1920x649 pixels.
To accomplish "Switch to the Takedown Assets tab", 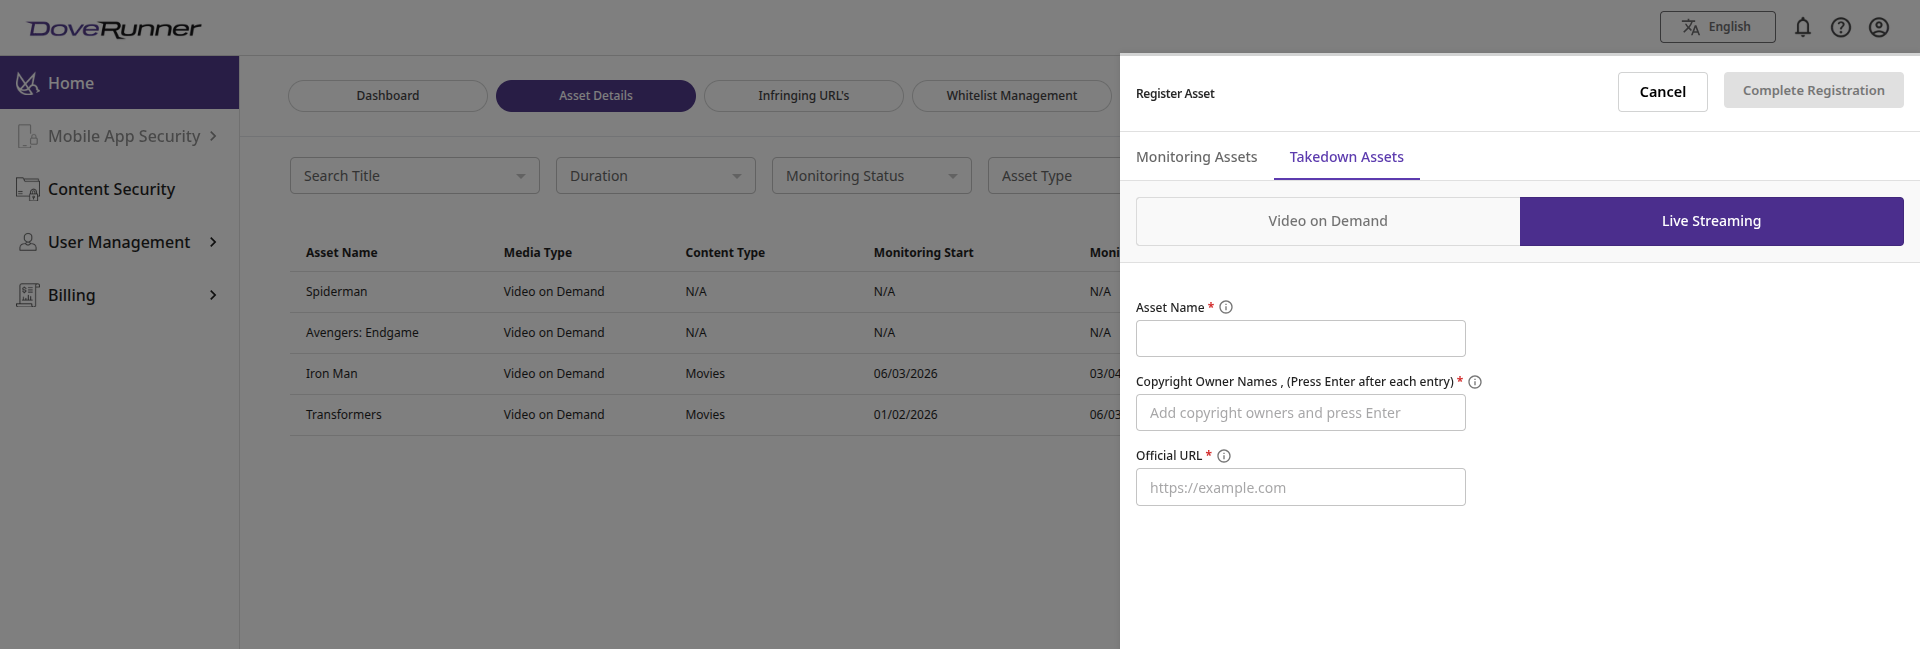I will (x=1346, y=157).
